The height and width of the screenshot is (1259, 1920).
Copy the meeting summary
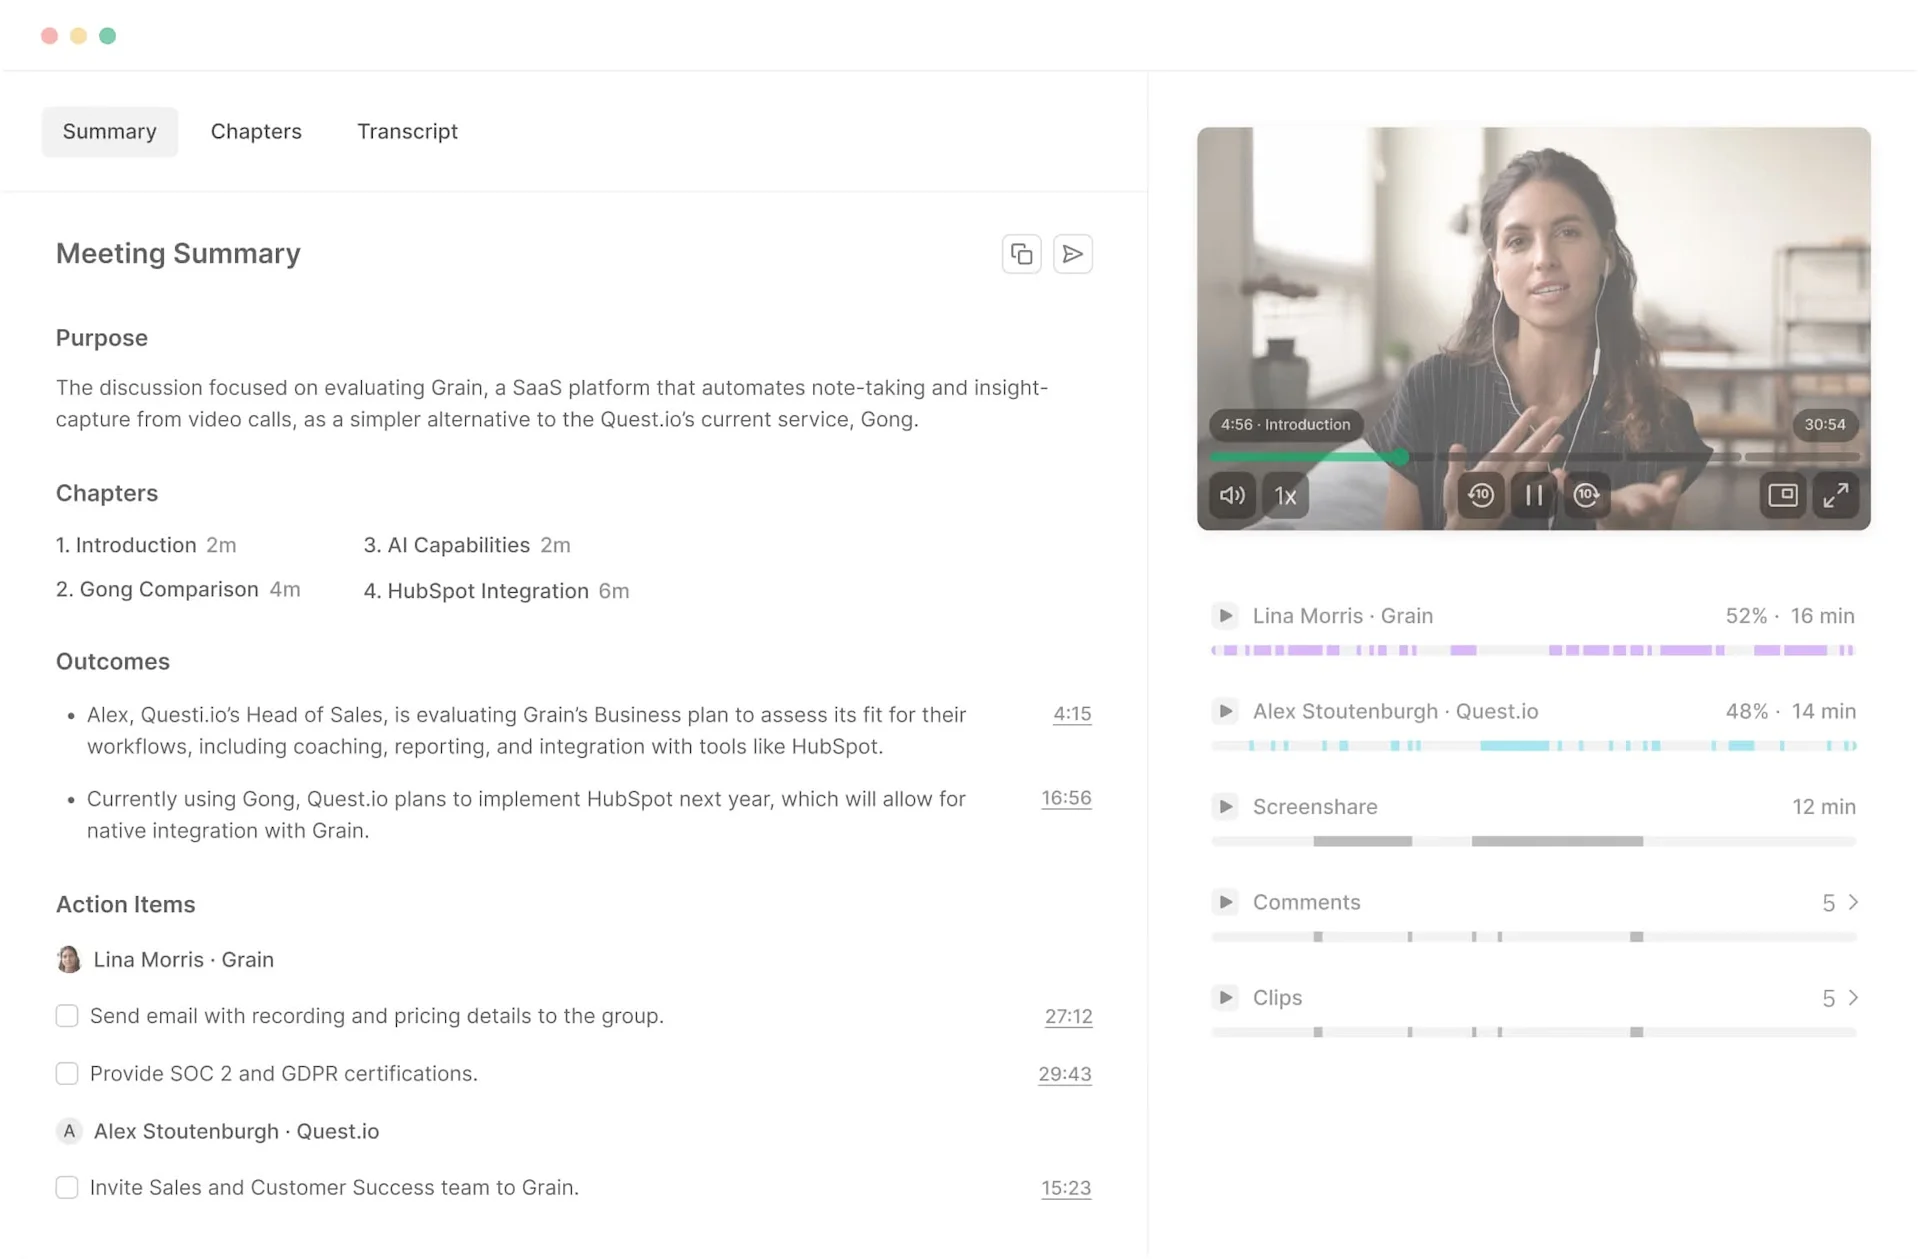click(1021, 254)
